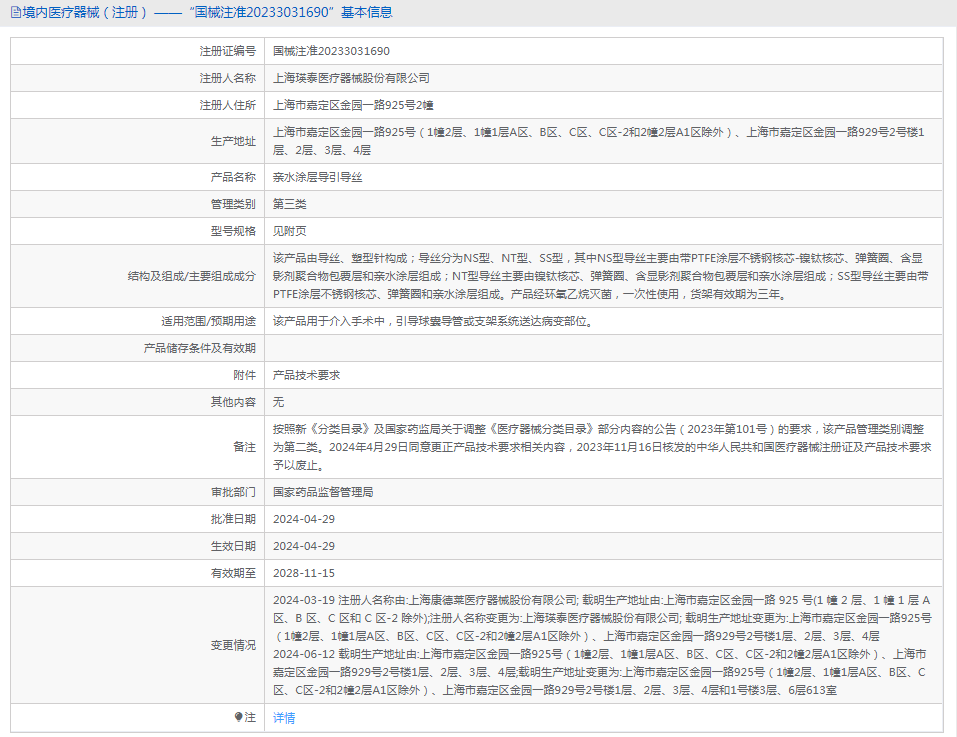Select product name 亲水涂层导引导丝
957x737 pixels.
click(x=318, y=177)
